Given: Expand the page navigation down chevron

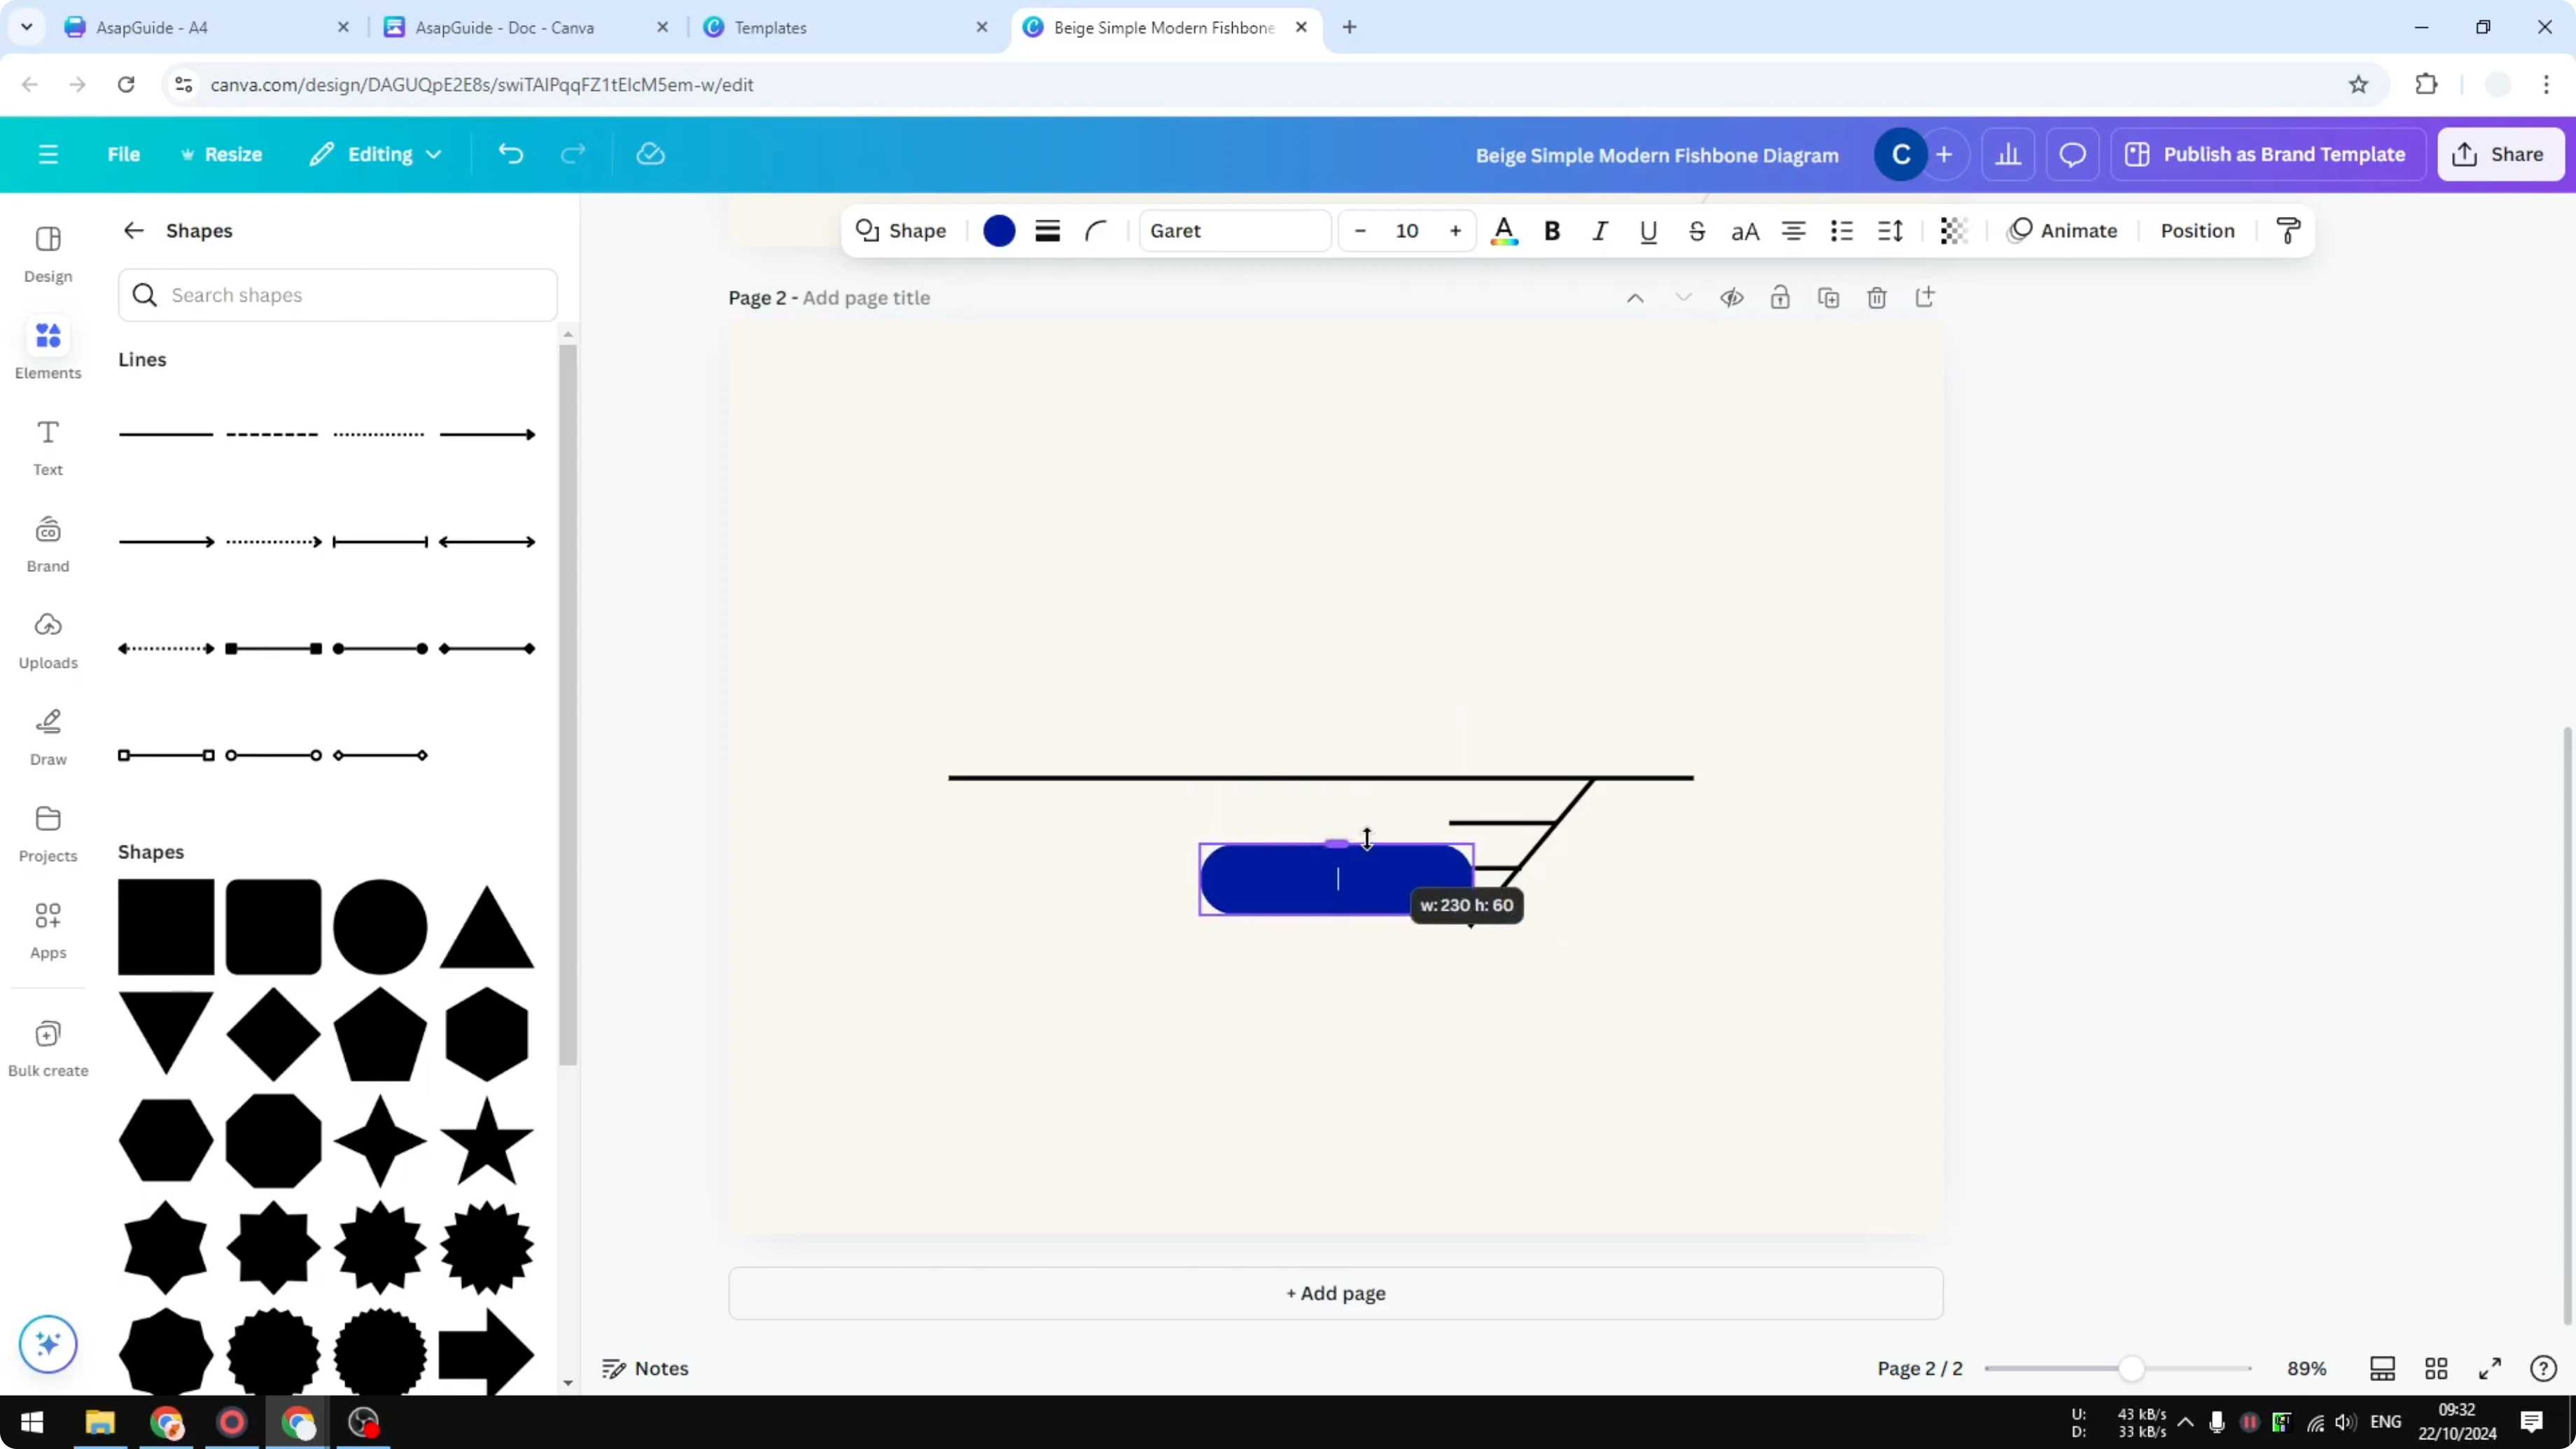Looking at the screenshot, I should [x=1683, y=297].
